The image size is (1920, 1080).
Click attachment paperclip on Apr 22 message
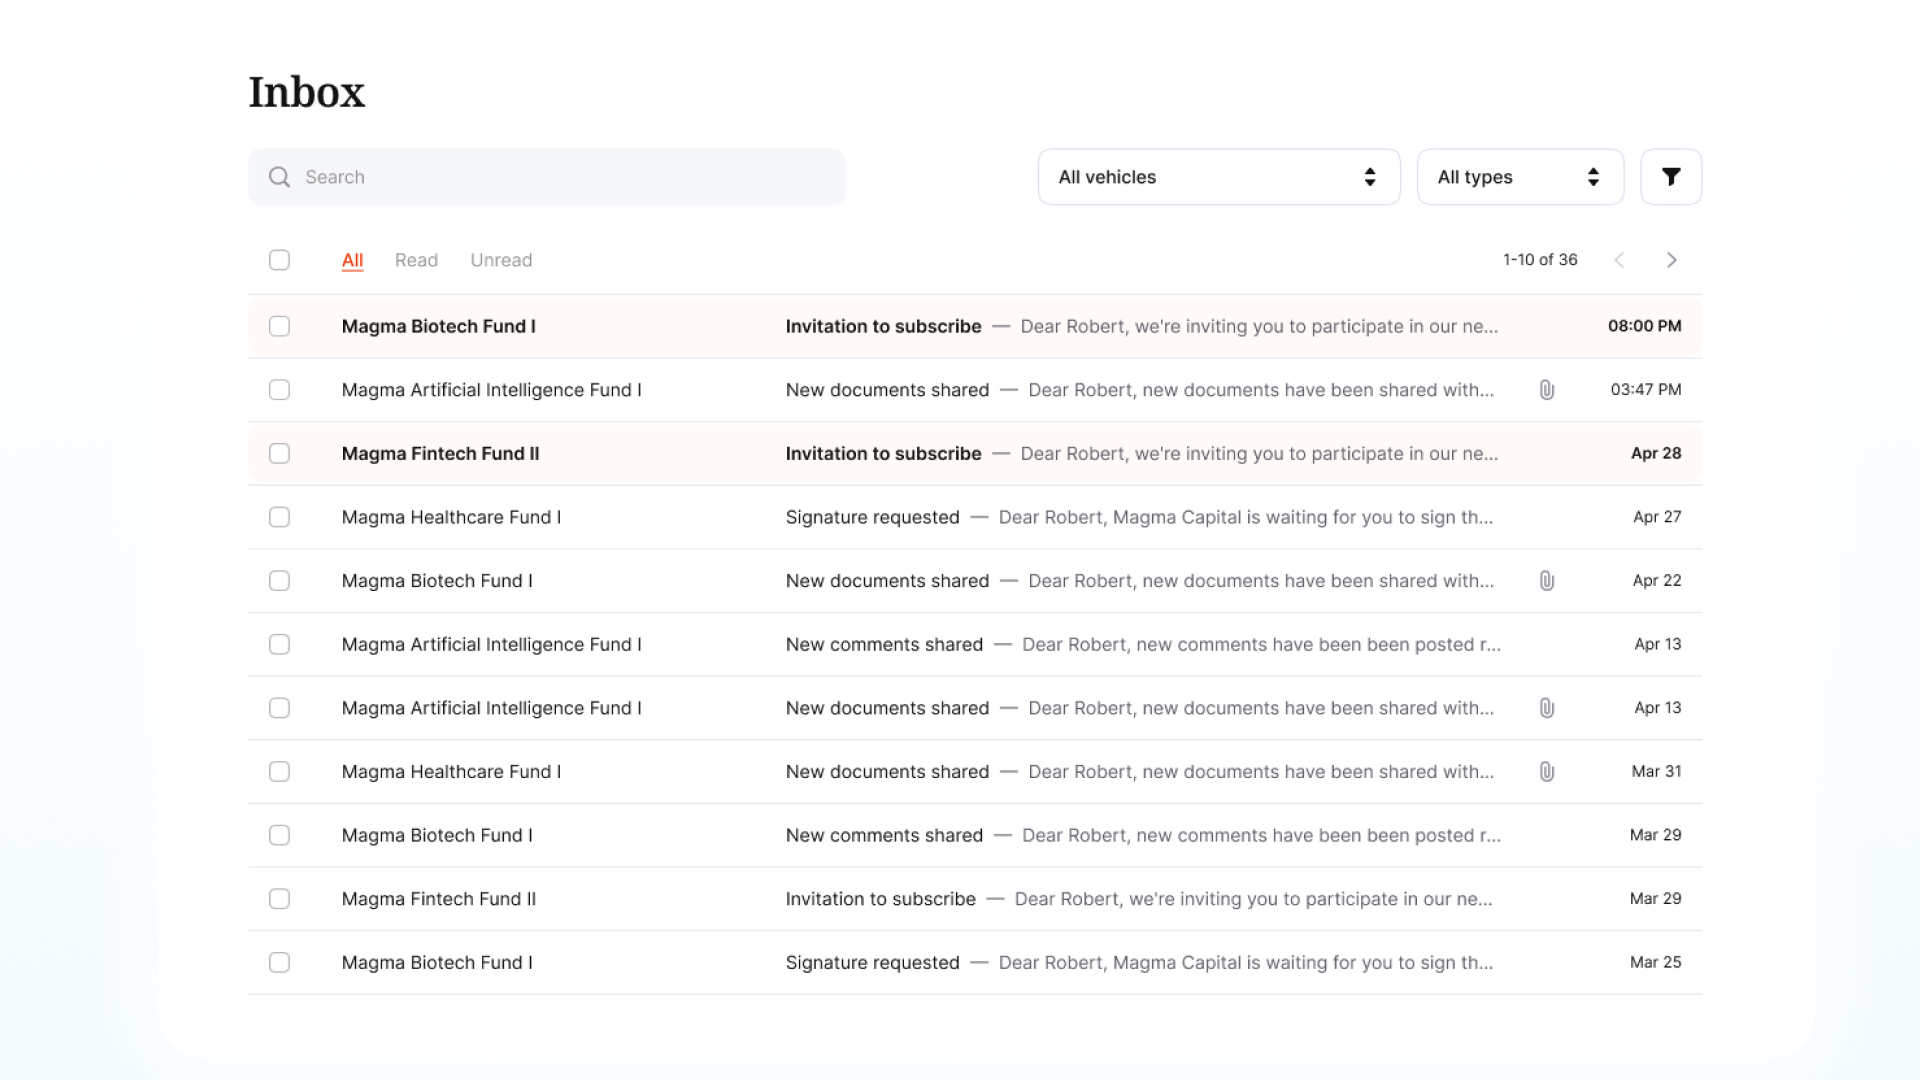[1547, 581]
